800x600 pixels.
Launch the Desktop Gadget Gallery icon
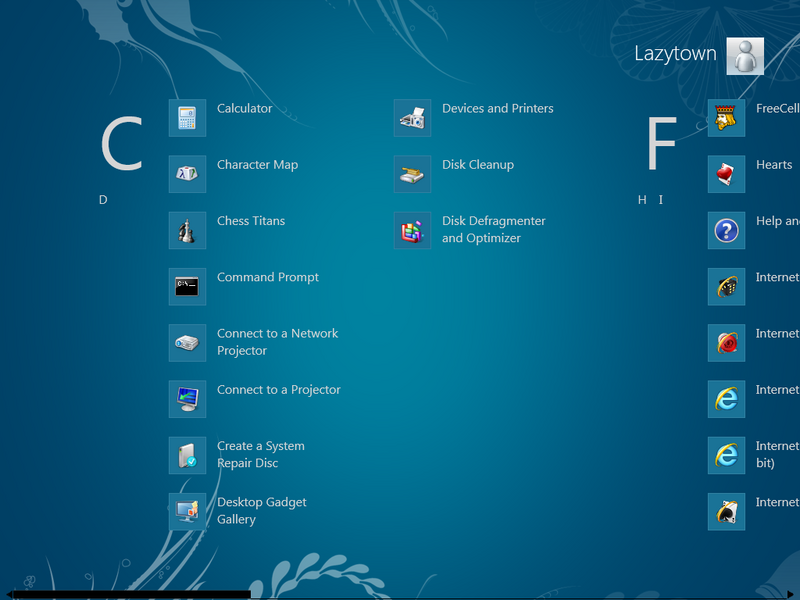point(187,511)
